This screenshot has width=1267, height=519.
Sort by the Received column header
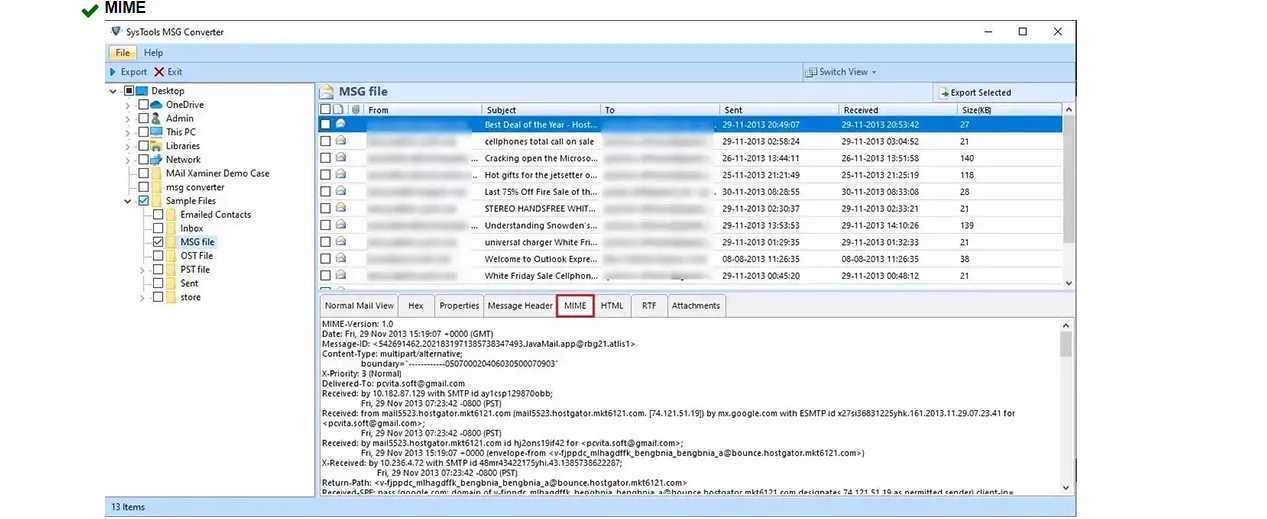[x=898, y=110]
